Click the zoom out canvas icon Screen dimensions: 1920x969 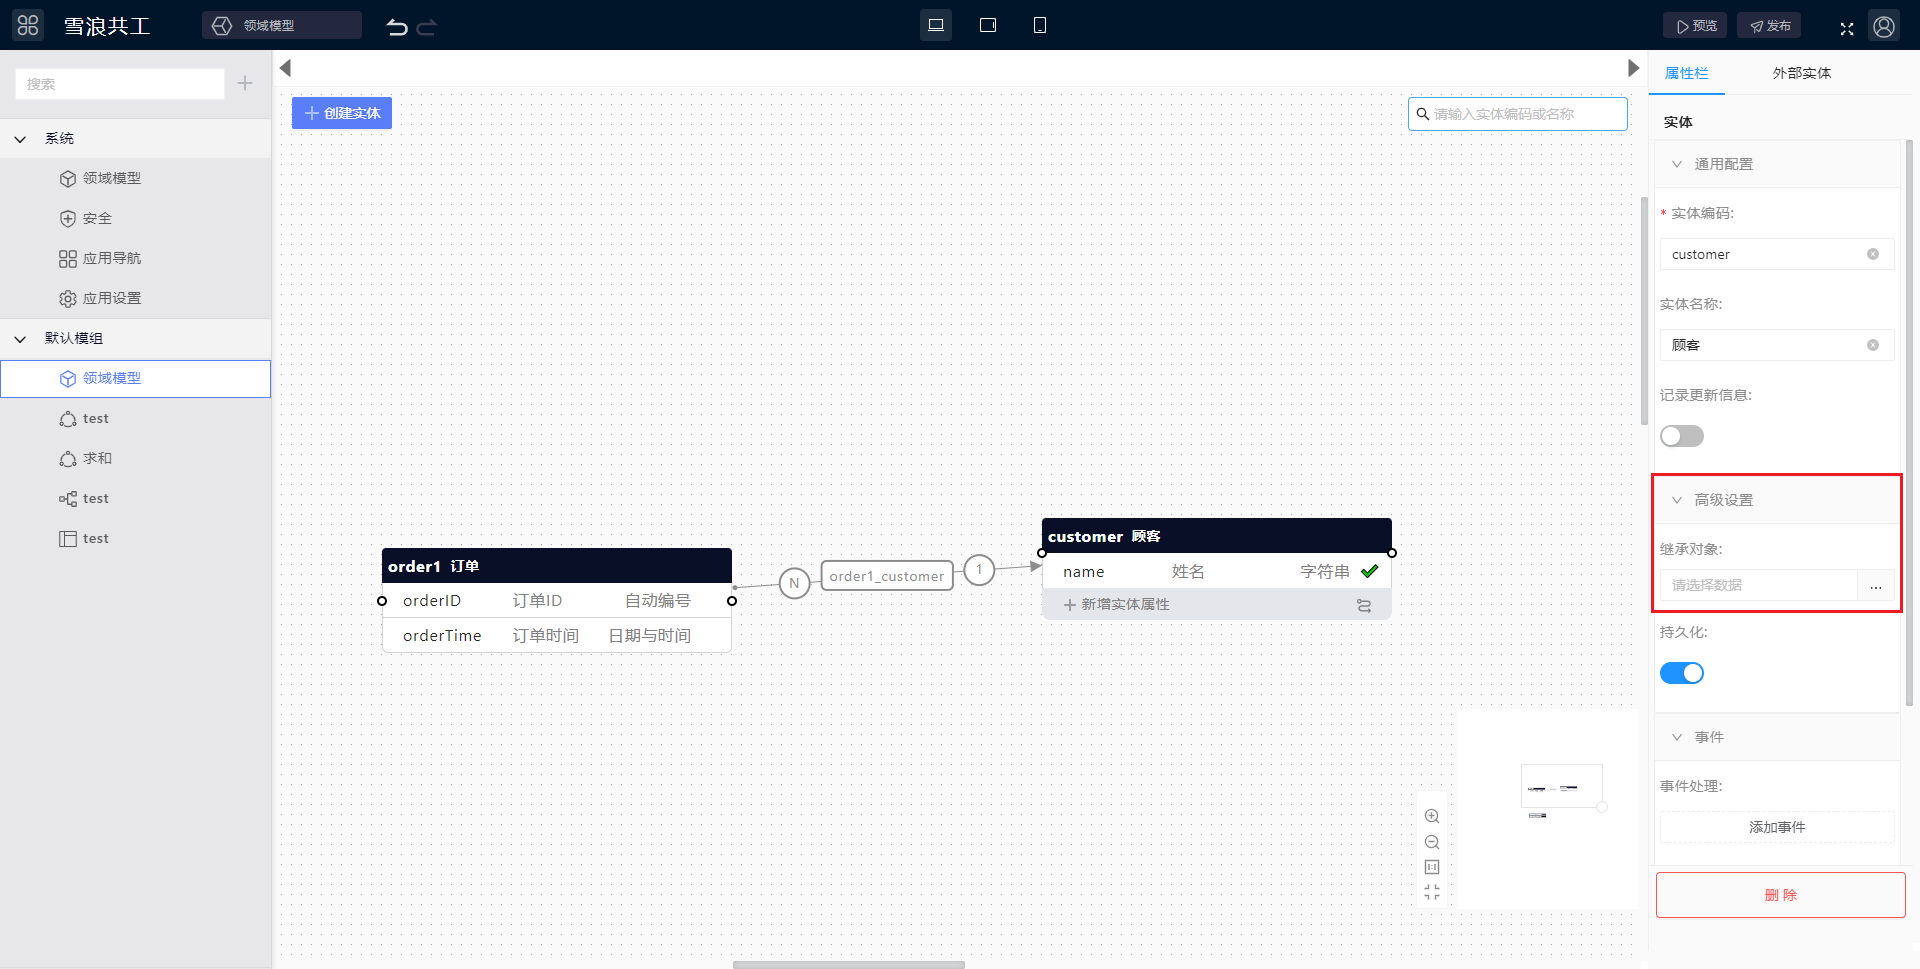(1432, 842)
